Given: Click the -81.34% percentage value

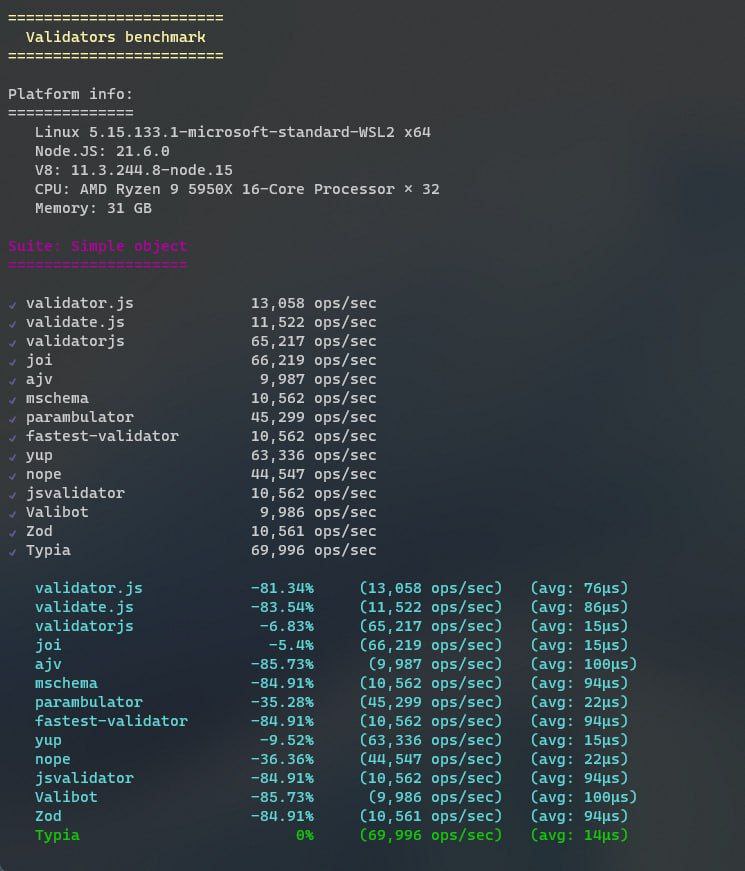Looking at the screenshot, I should coord(282,588).
